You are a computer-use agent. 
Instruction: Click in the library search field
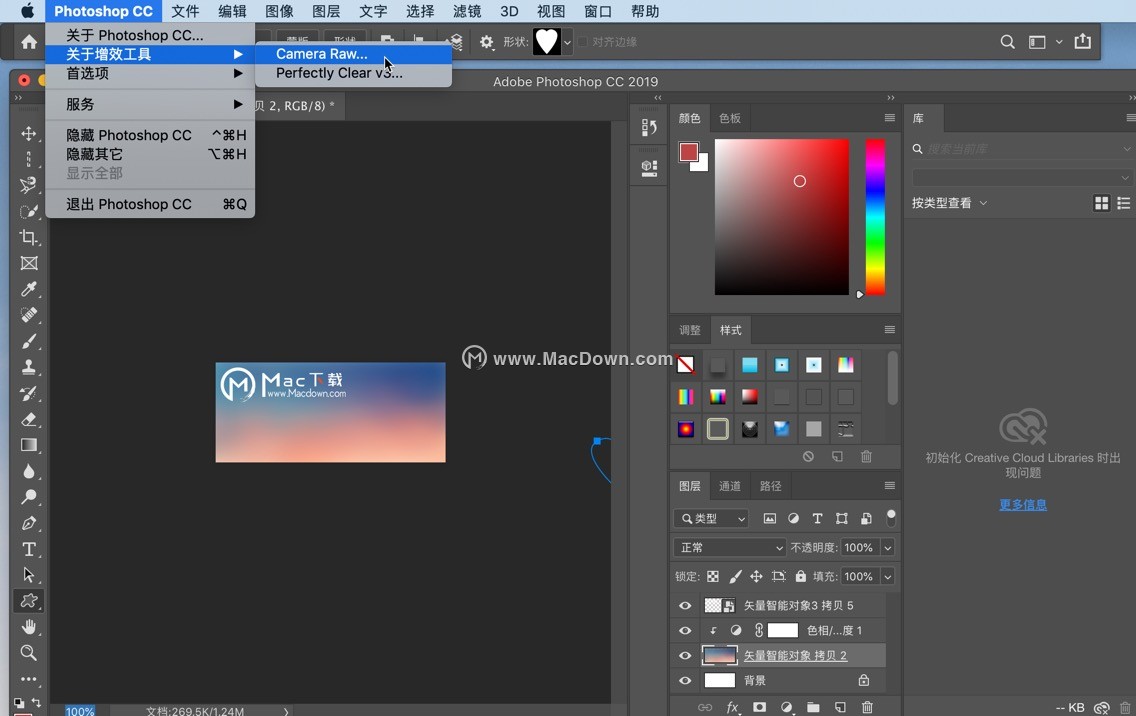point(1022,149)
